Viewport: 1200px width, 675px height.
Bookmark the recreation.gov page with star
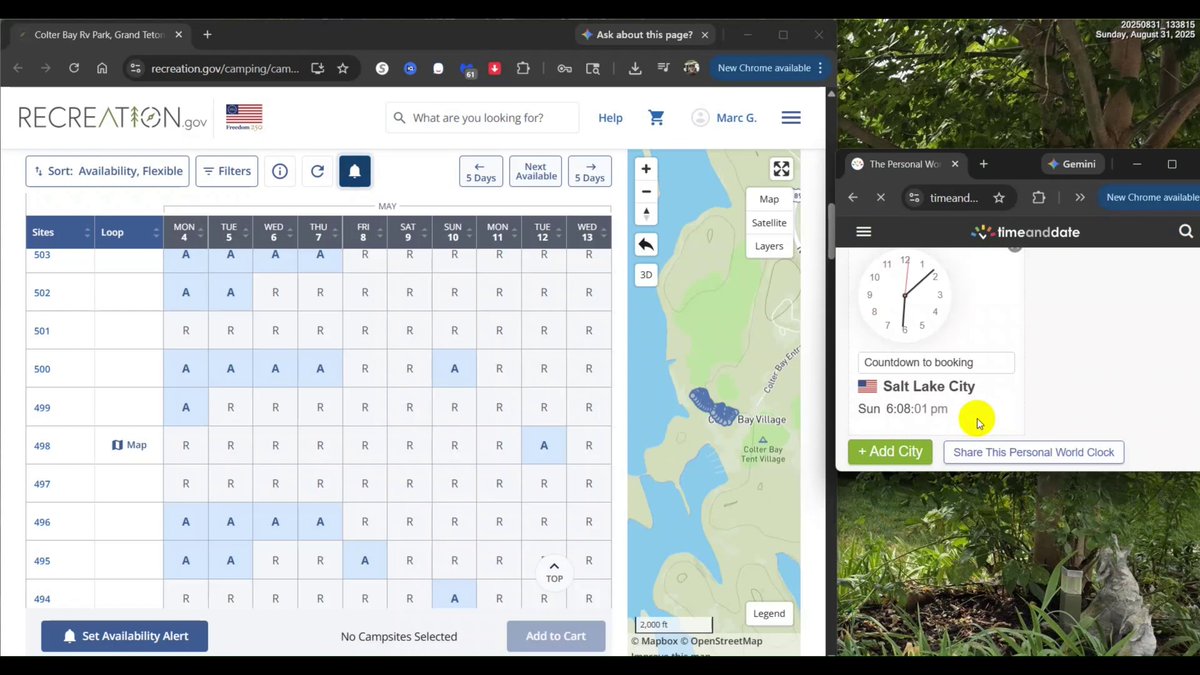coord(343,68)
